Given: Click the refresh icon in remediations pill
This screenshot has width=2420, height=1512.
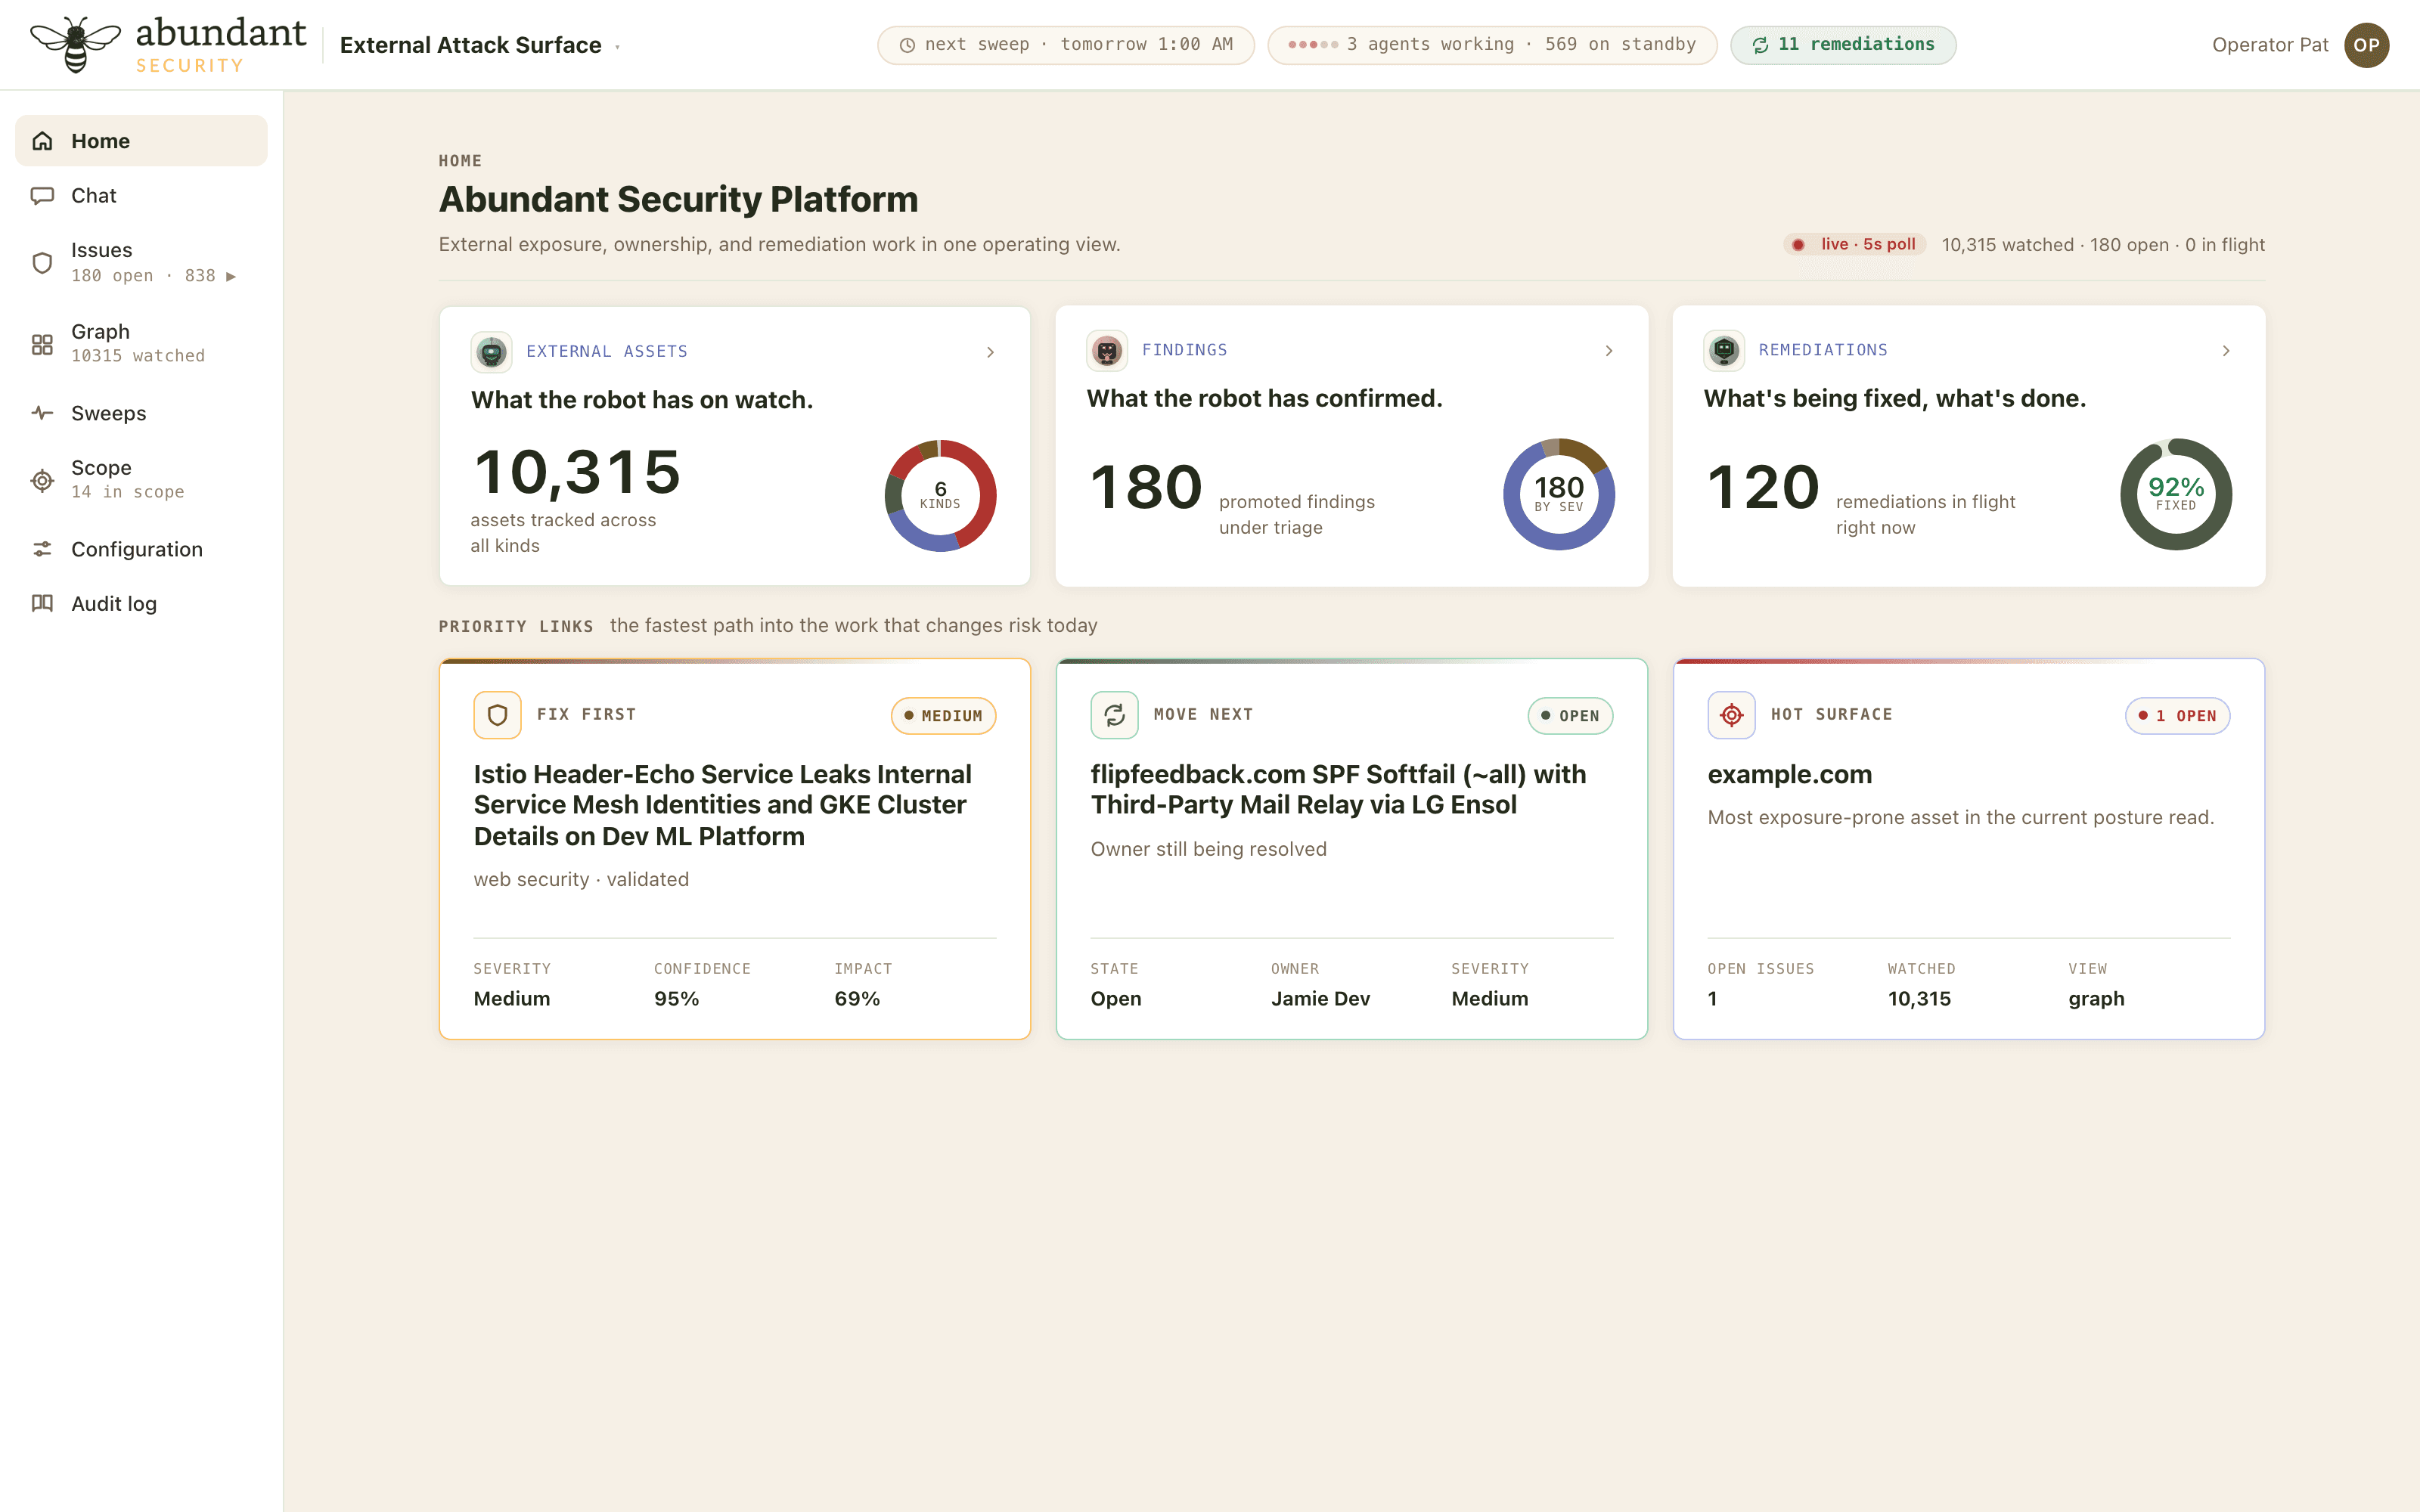Looking at the screenshot, I should coord(1760,45).
